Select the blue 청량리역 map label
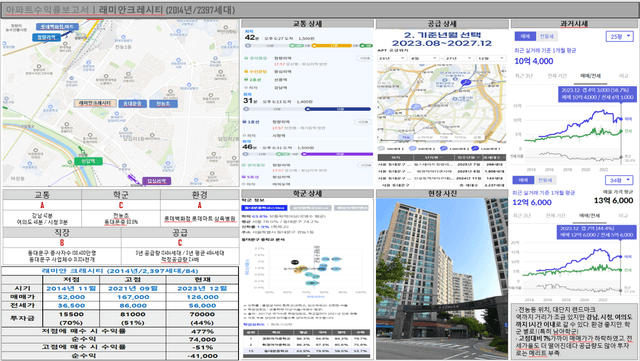The height and width of the screenshot is (361, 640). (x=46, y=37)
